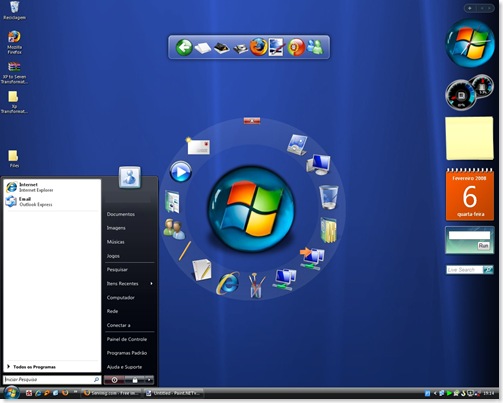Viewport: 503px width, 403px height.
Task: Click the Windows clock gadget in sidebar
Action: [x=470, y=43]
